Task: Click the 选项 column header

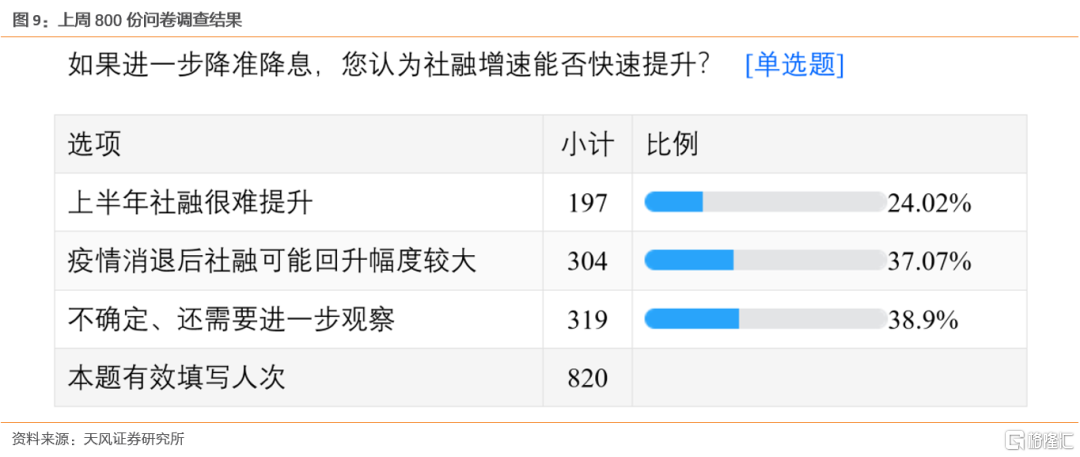Action: (94, 144)
